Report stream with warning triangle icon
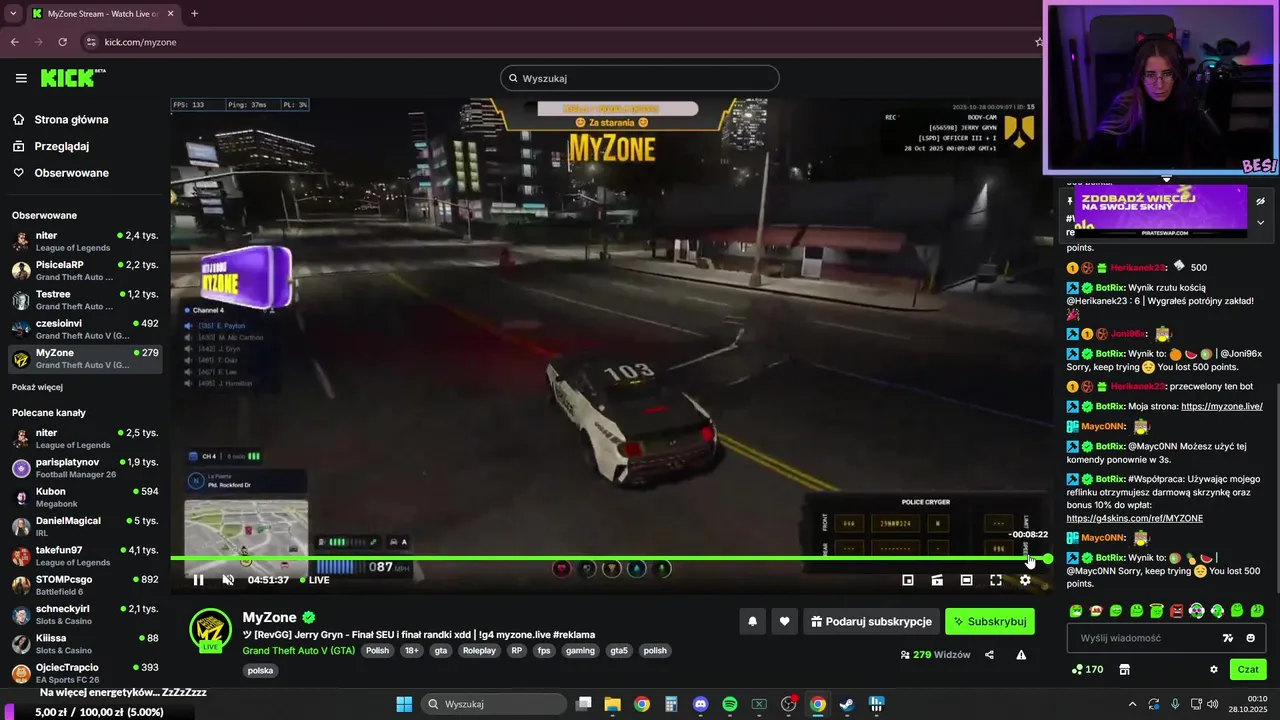 tap(1021, 655)
